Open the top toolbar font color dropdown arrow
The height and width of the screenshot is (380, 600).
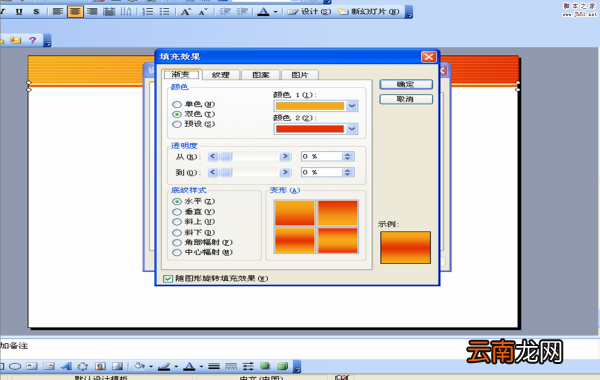pyautogui.click(x=275, y=12)
